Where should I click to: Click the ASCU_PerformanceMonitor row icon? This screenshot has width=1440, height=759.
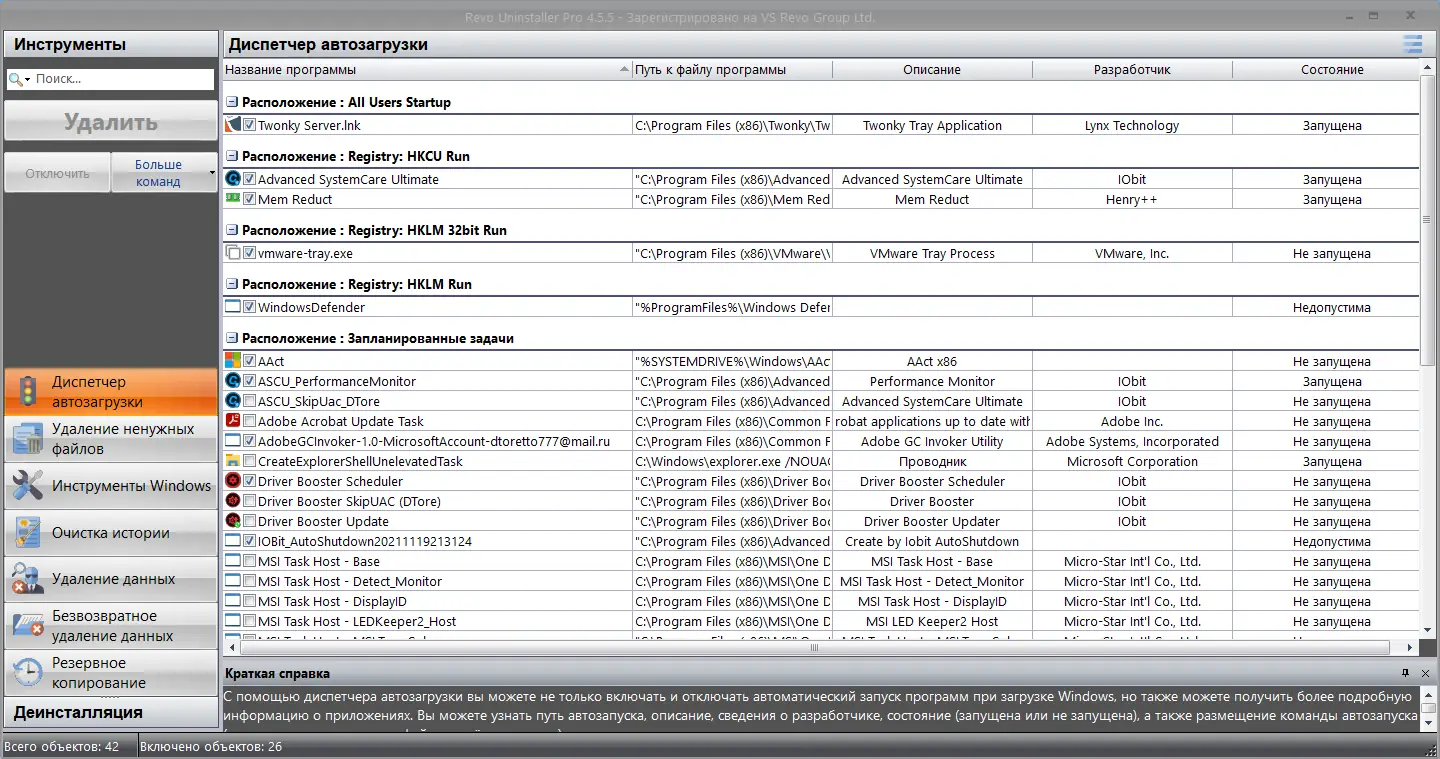click(x=233, y=381)
